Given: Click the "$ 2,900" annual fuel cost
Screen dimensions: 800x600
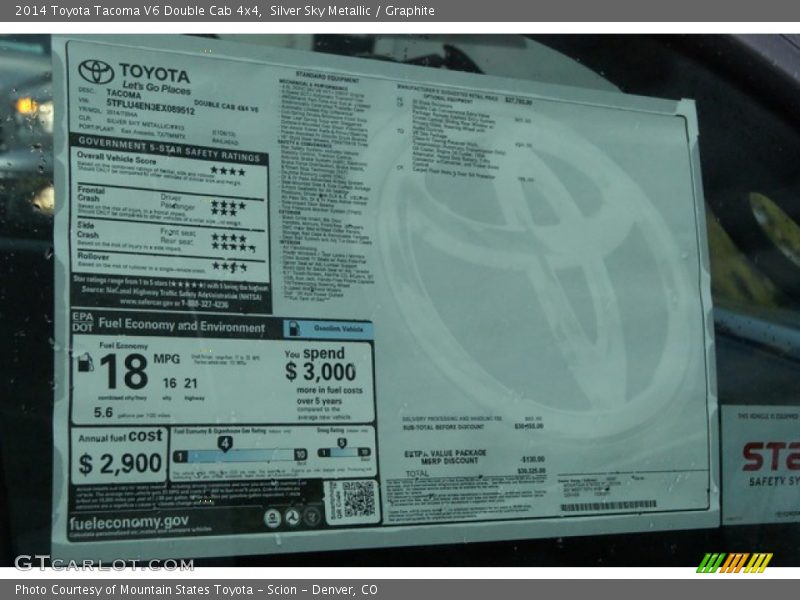Looking at the screenshot, I should tap(120, 463).
